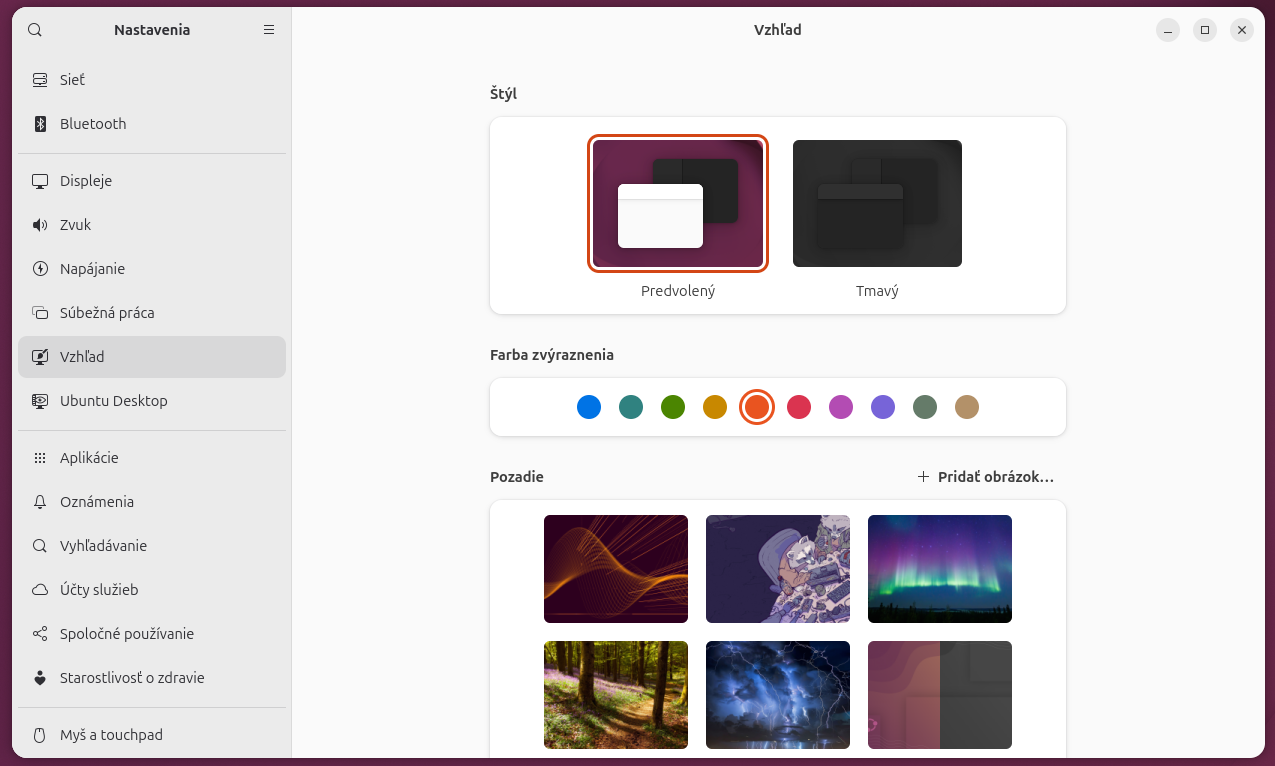1275x766 pixels.
Task: Open the Displeje panel
Action: (152, 181)
